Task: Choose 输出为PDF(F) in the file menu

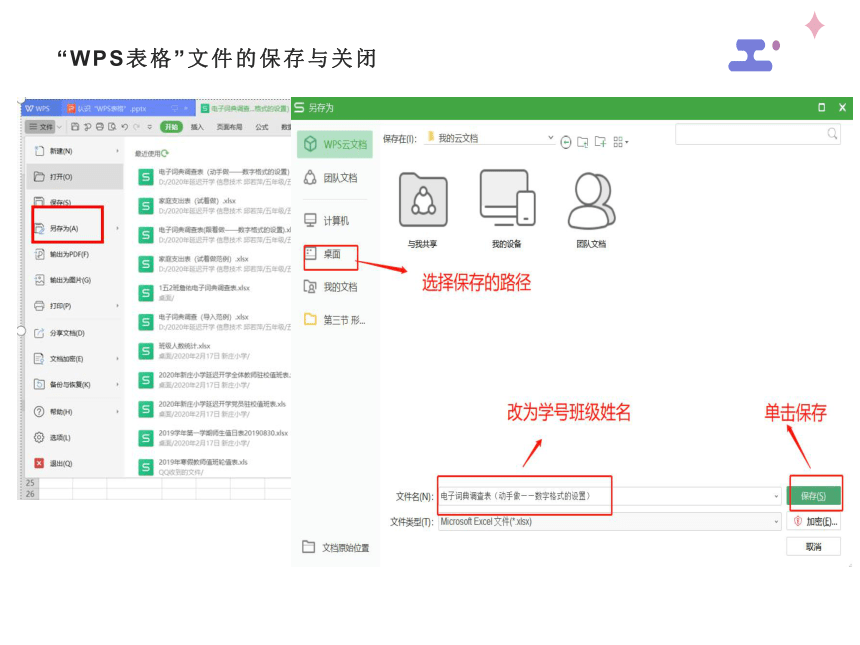Action: 75,254
